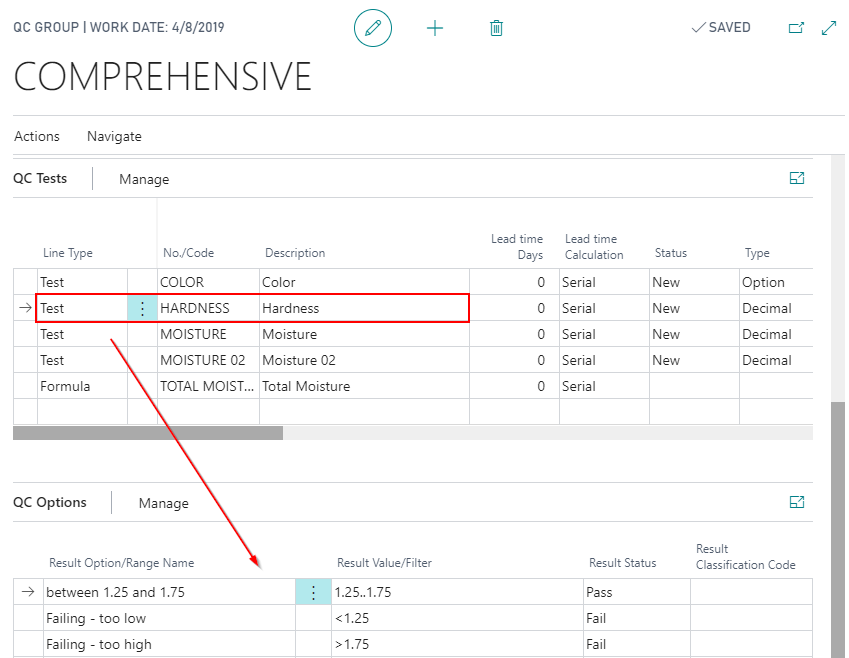The height and width of the screenshot is (658, 849).
Task: Click the Result Value 1.25..1.75 field
Action: tap(456, 593)
